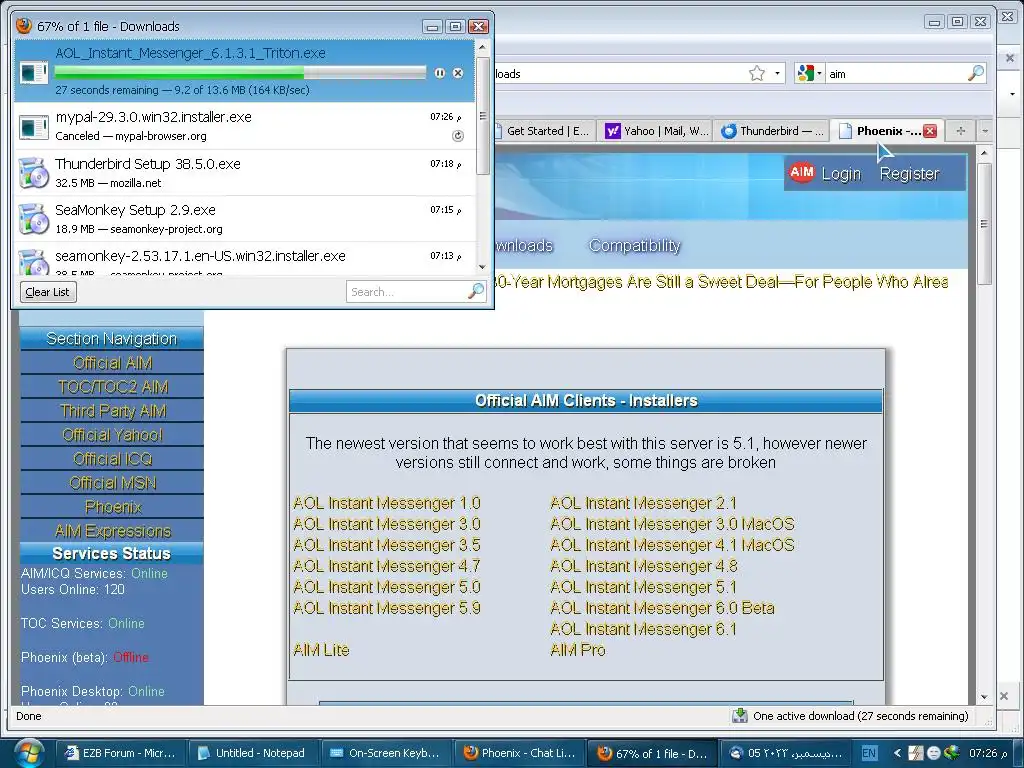Select the mypal-29.3.0.win32.installer.exe file icon
Screen dimensions: 1024x768
(33, 127)
